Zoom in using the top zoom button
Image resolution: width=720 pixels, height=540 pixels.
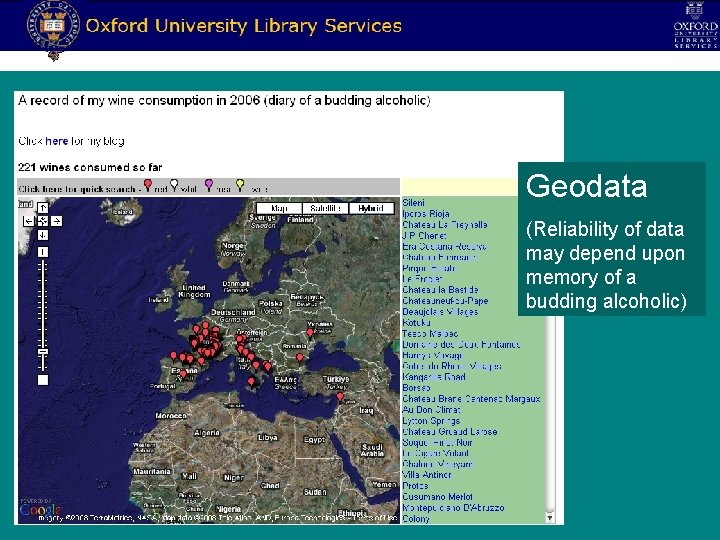(43, 252)
